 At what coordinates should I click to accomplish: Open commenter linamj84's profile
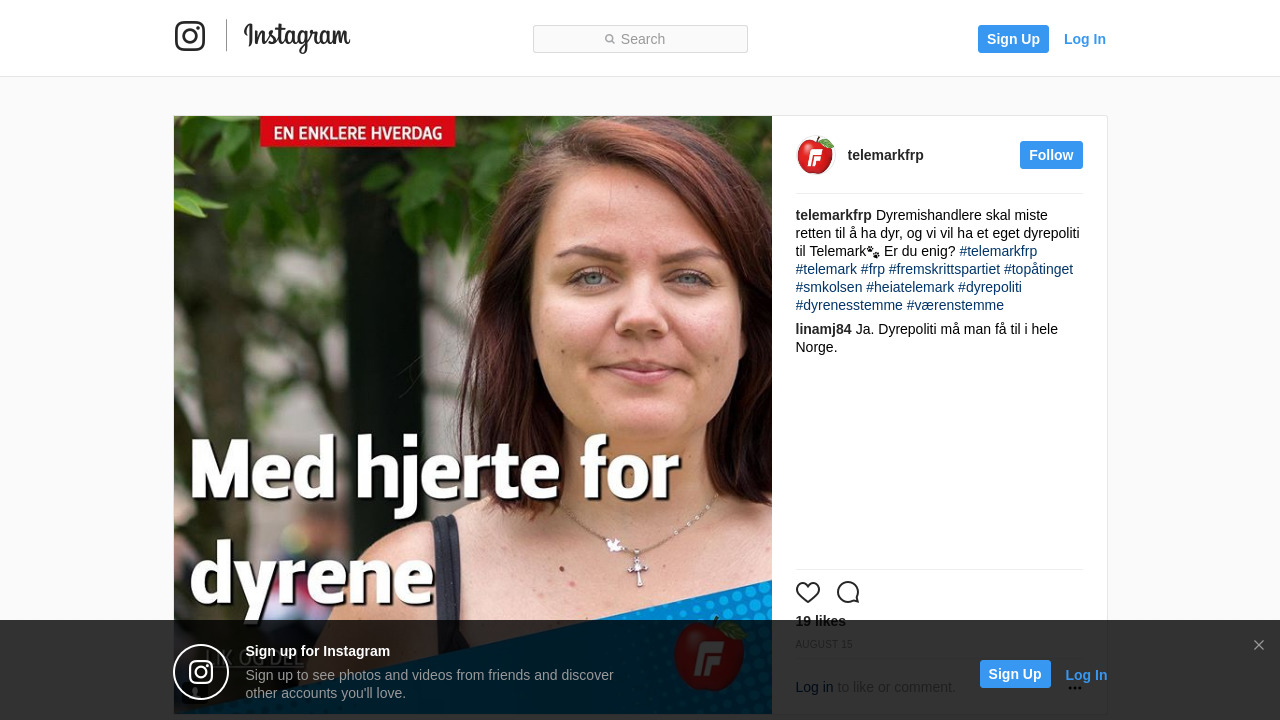pyautogui.click(x=824, y=329)
